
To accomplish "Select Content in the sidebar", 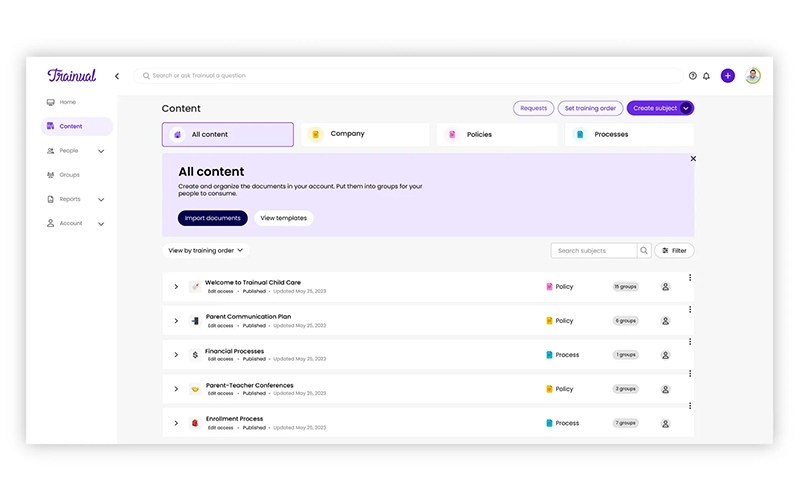I will click(77, 126).
